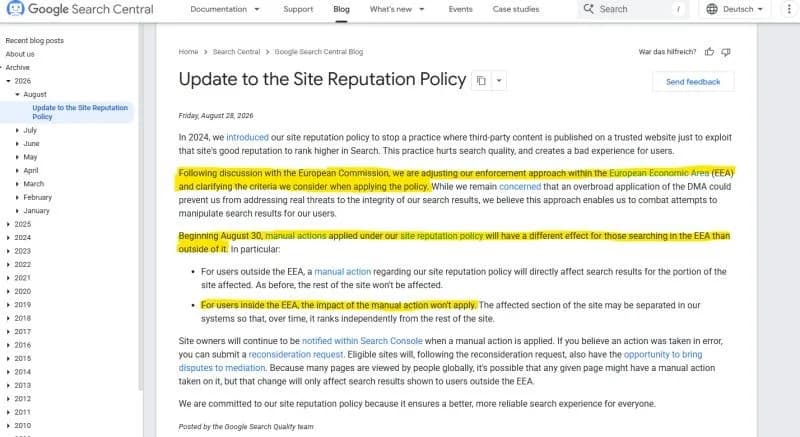Select the Blog tab
This screenshot has width=800, height=437.
[341, 9]
